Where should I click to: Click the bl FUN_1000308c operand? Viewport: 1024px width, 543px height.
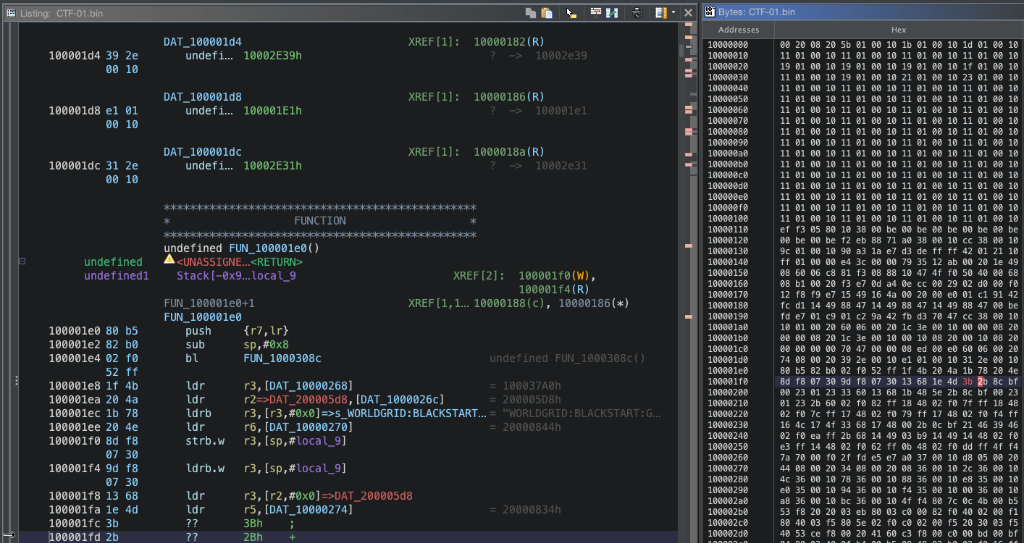282,358
